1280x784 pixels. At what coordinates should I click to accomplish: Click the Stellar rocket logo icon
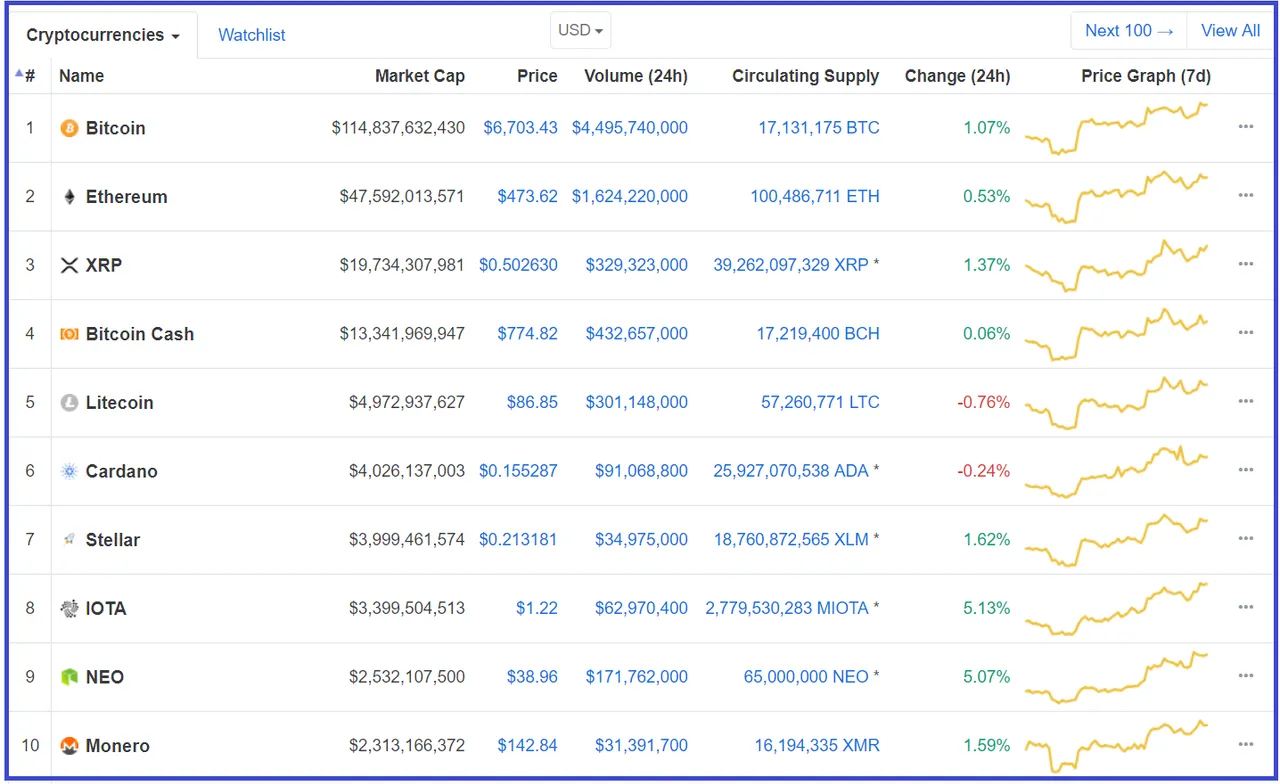coord(69,540)
